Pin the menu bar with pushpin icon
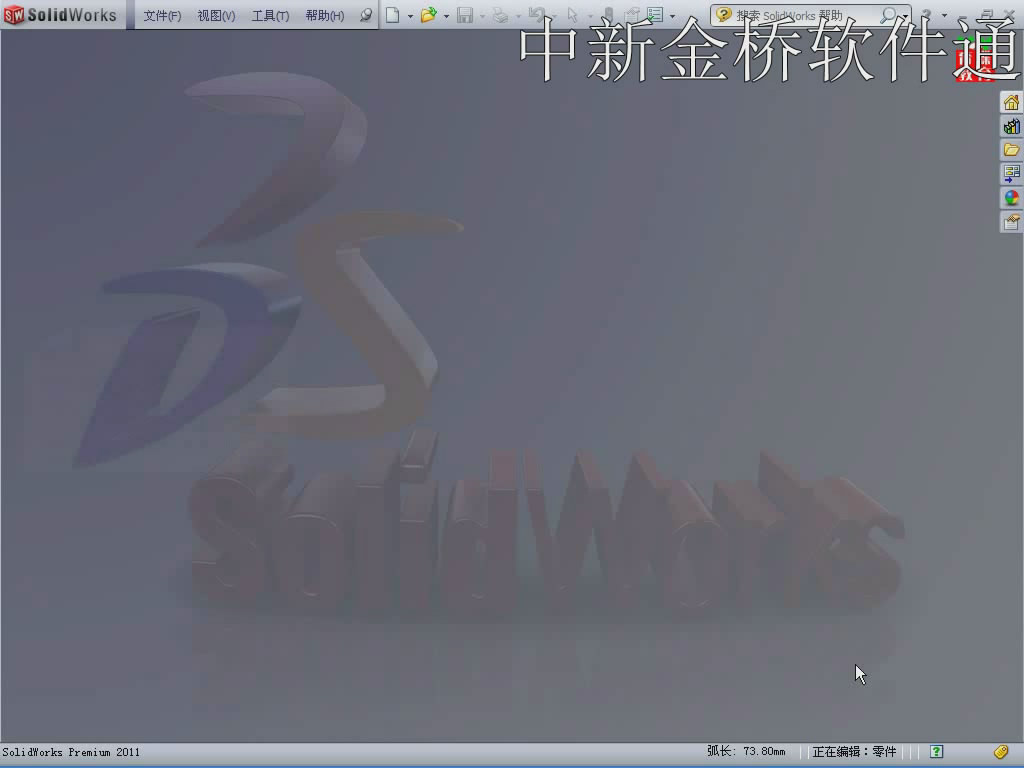 tap(366, 15)
